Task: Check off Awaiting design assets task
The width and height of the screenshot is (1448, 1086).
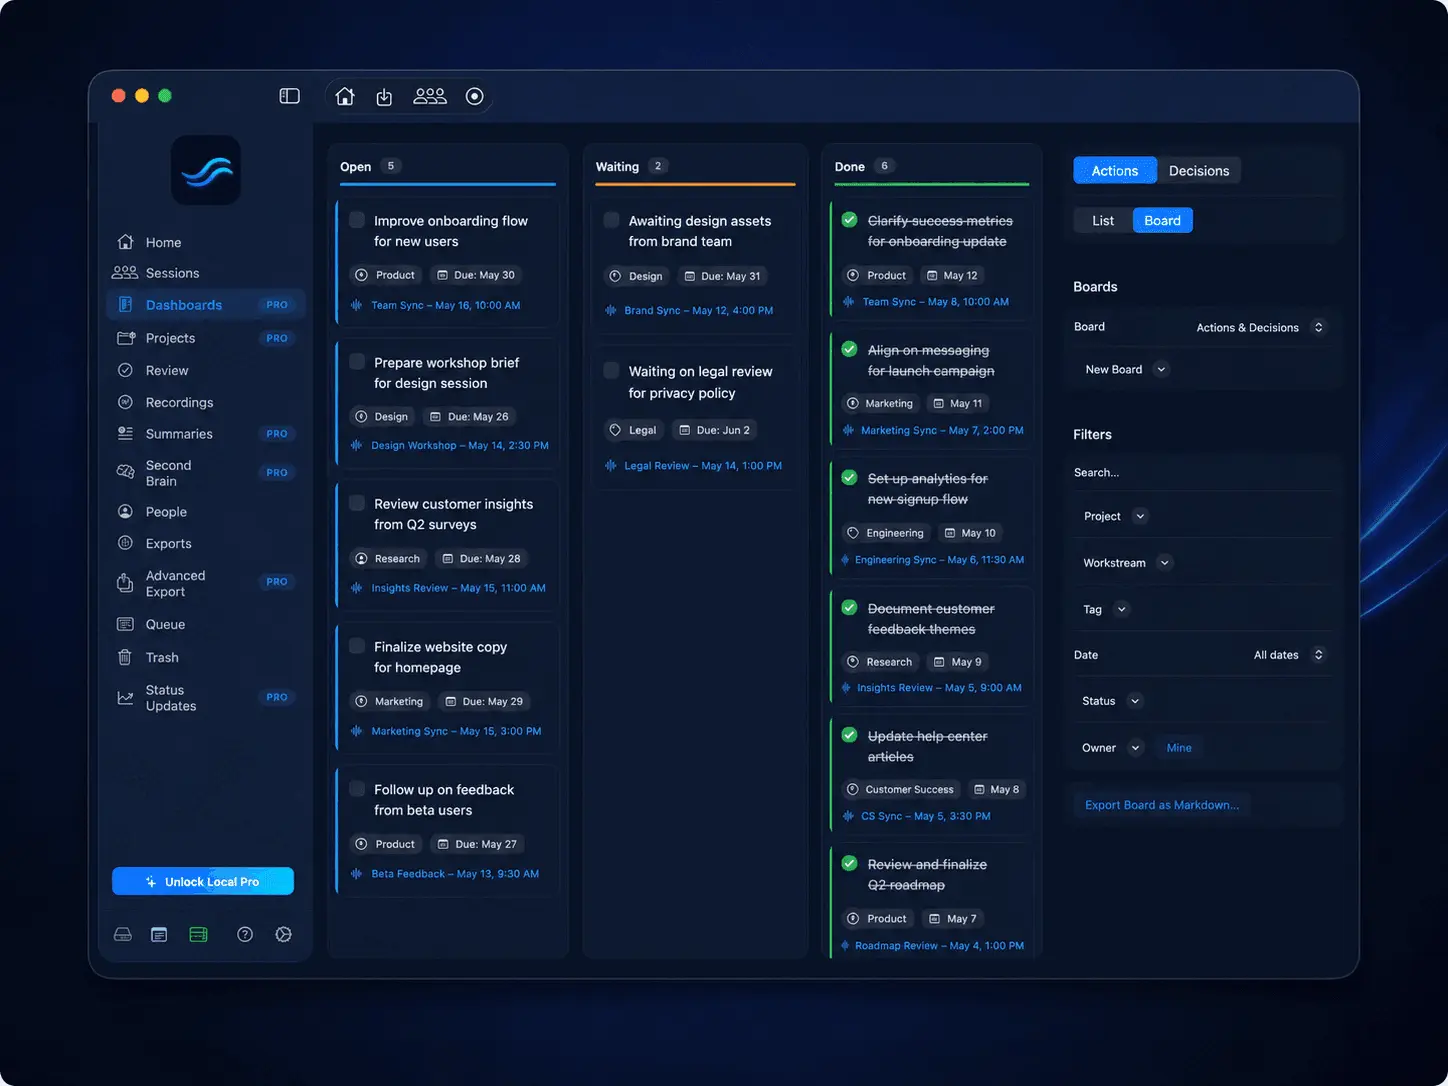Action: pyautogui.click(x=611, y=220)
